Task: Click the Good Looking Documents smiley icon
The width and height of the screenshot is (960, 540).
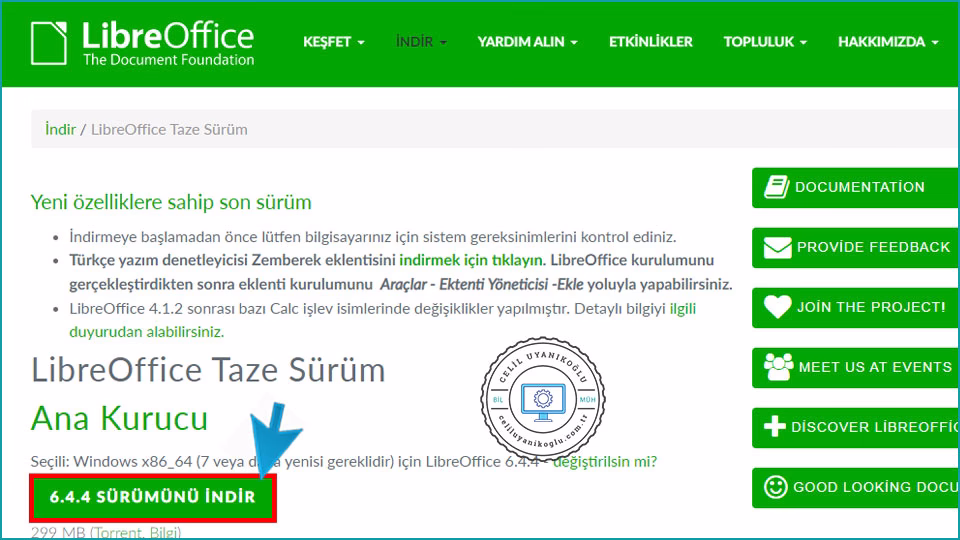Action: (x=775, y=487)
